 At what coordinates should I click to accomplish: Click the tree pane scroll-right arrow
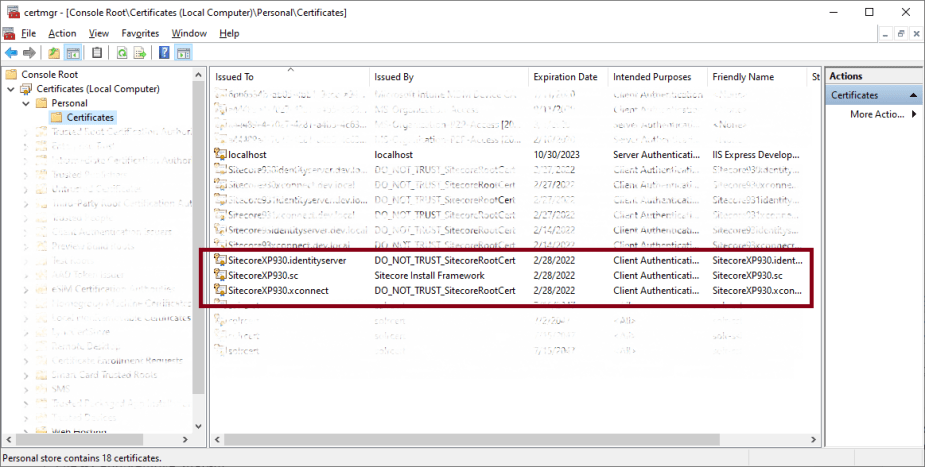[185, 440]
